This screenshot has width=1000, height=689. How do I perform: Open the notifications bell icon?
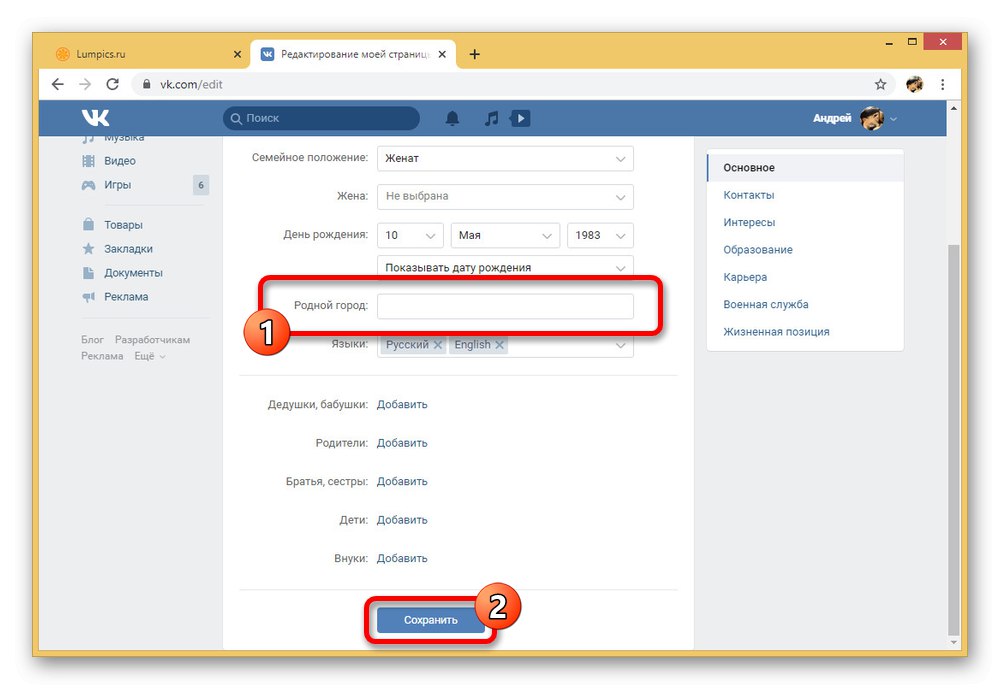(x=452, y=118)
